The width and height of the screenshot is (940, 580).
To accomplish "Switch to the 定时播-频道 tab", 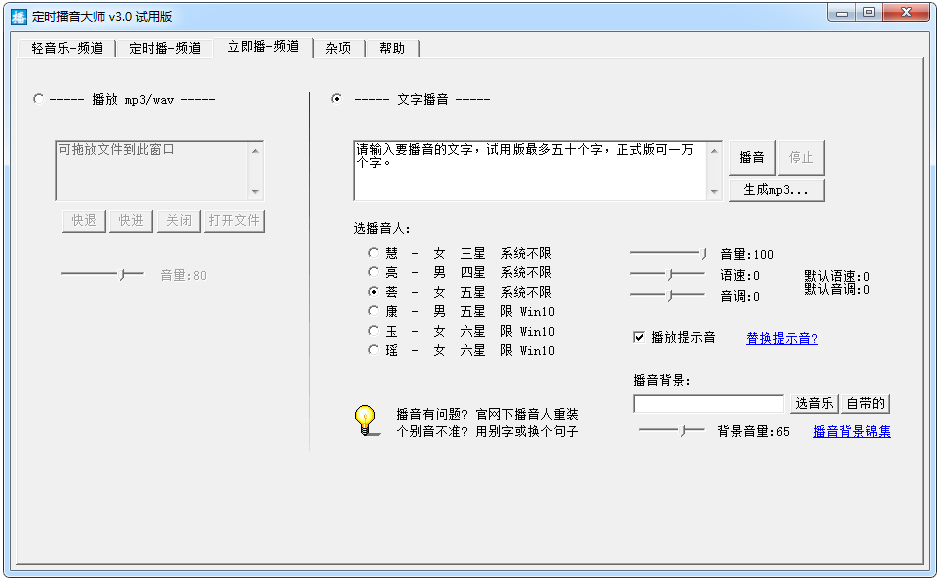I will click(165, 48).
